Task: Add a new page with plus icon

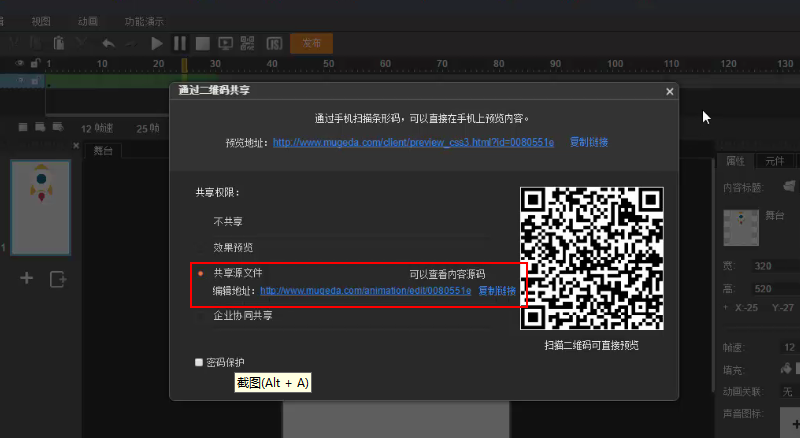Action: click(x=27, y=278)
